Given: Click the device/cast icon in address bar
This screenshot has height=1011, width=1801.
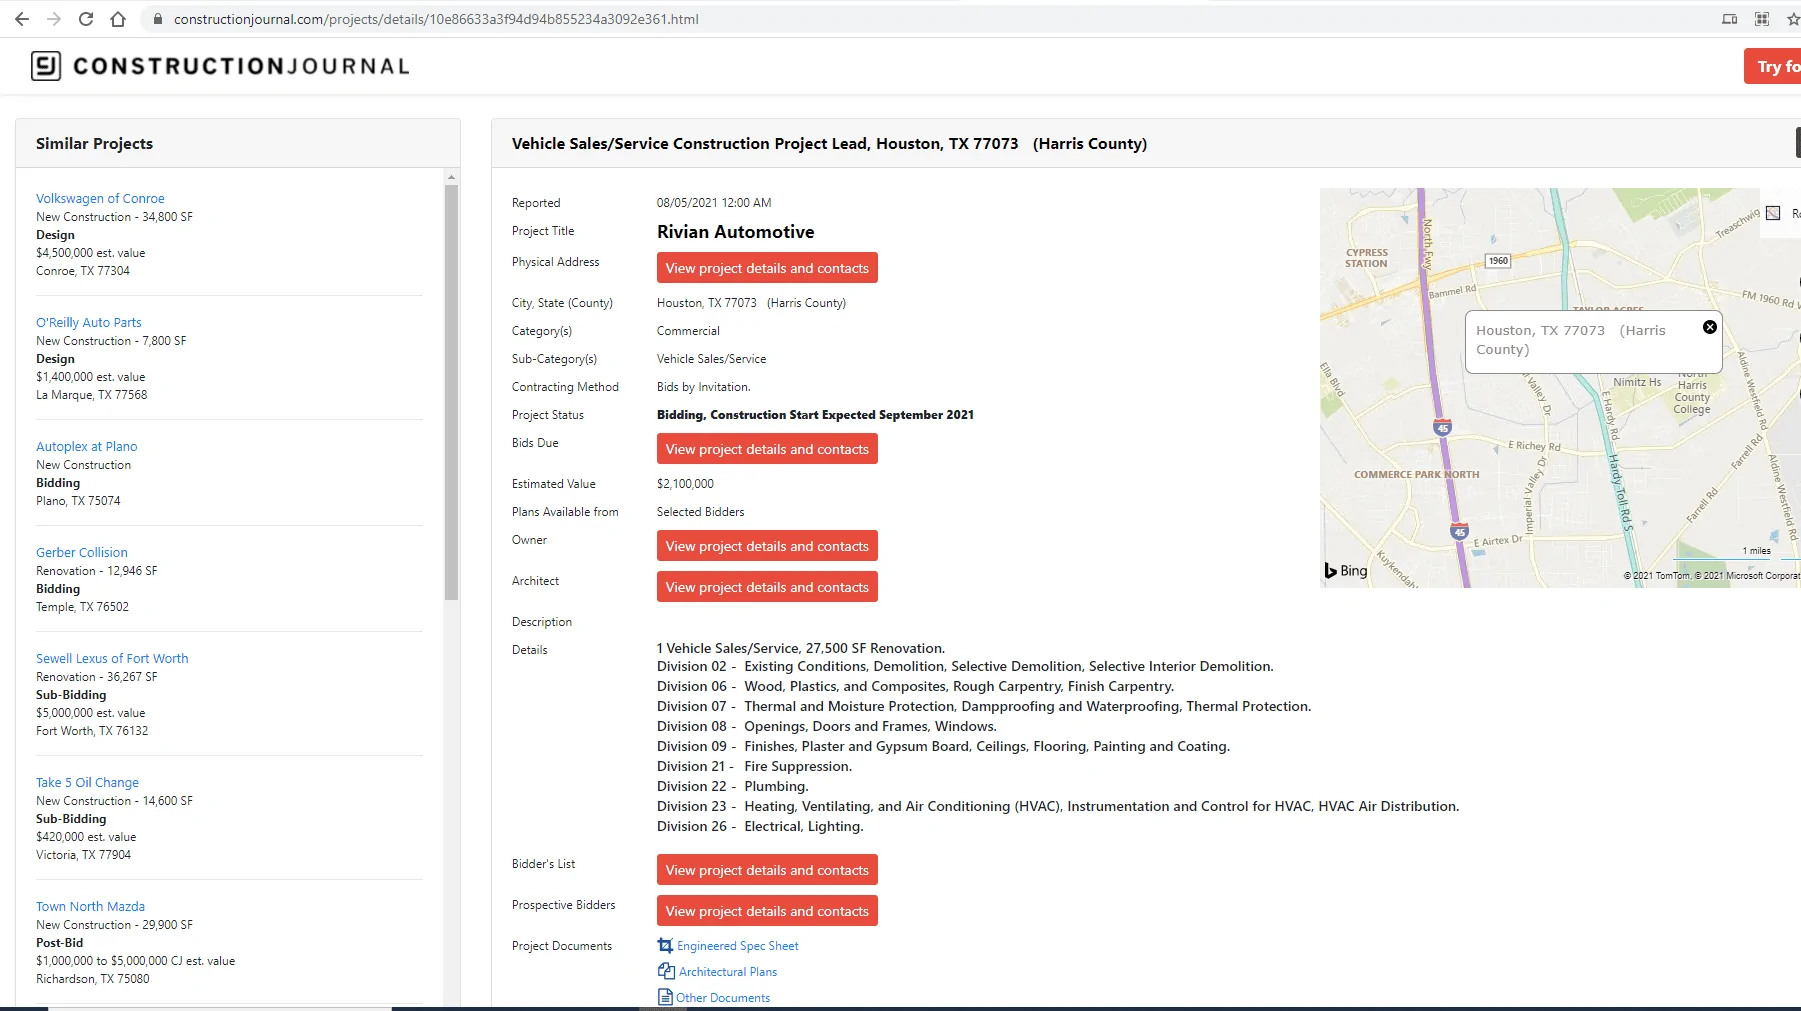Looking at the screenshot, I should click(x=1729, y=19).
